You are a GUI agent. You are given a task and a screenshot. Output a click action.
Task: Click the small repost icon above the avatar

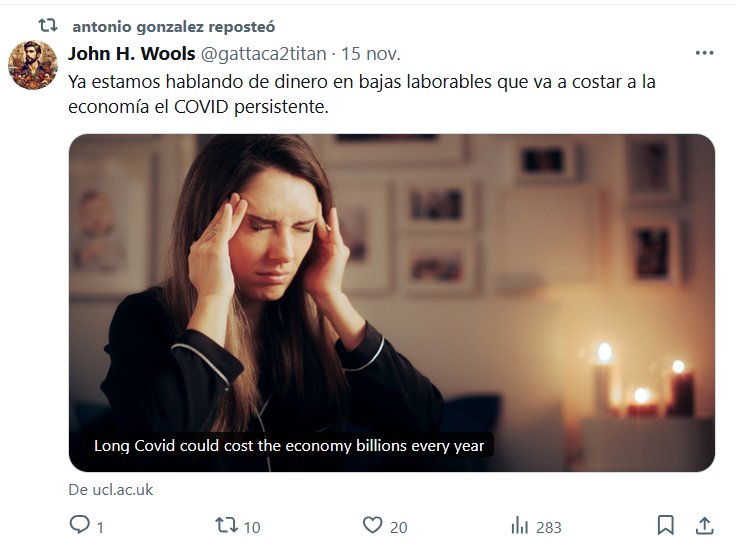(x=47, y=25)
